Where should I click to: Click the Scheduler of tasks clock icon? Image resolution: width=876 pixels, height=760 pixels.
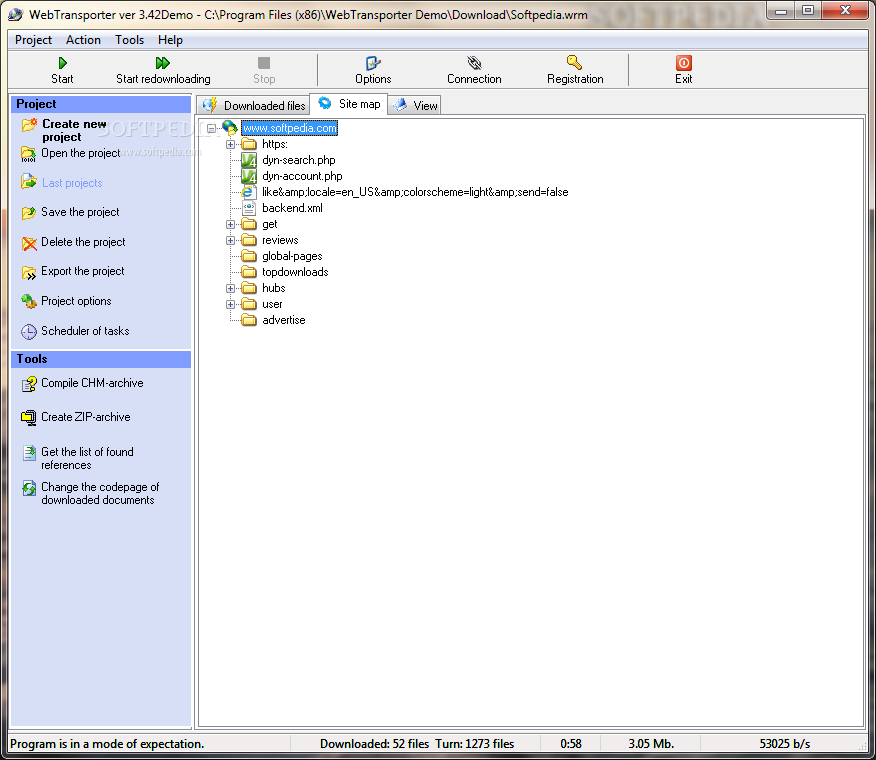(28, 332)
